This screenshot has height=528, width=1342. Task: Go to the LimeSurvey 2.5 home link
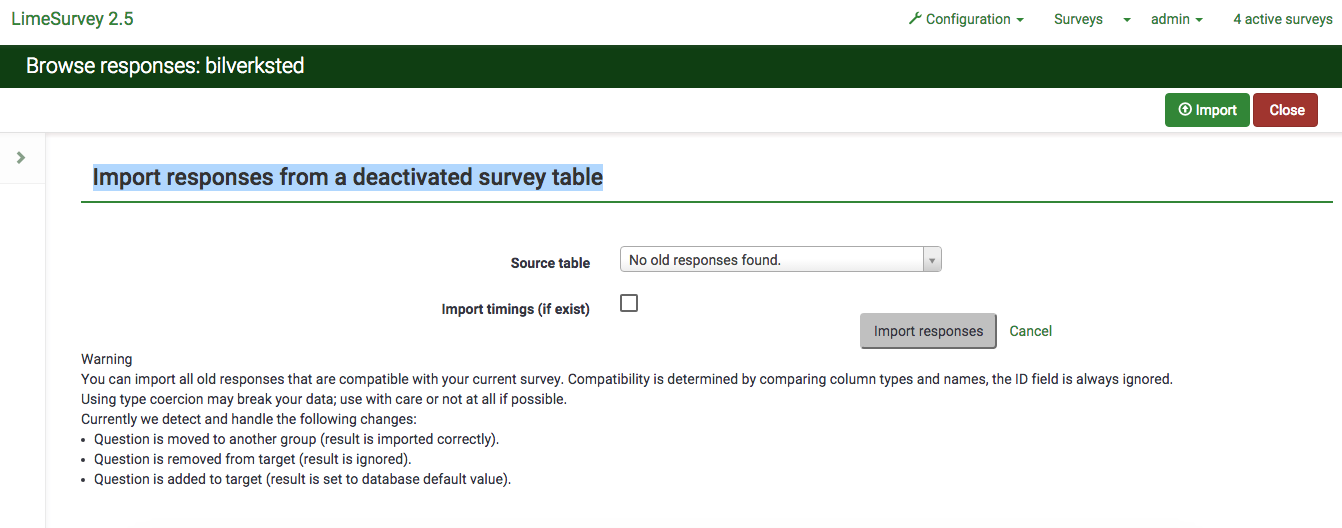(x=72, y=19)
